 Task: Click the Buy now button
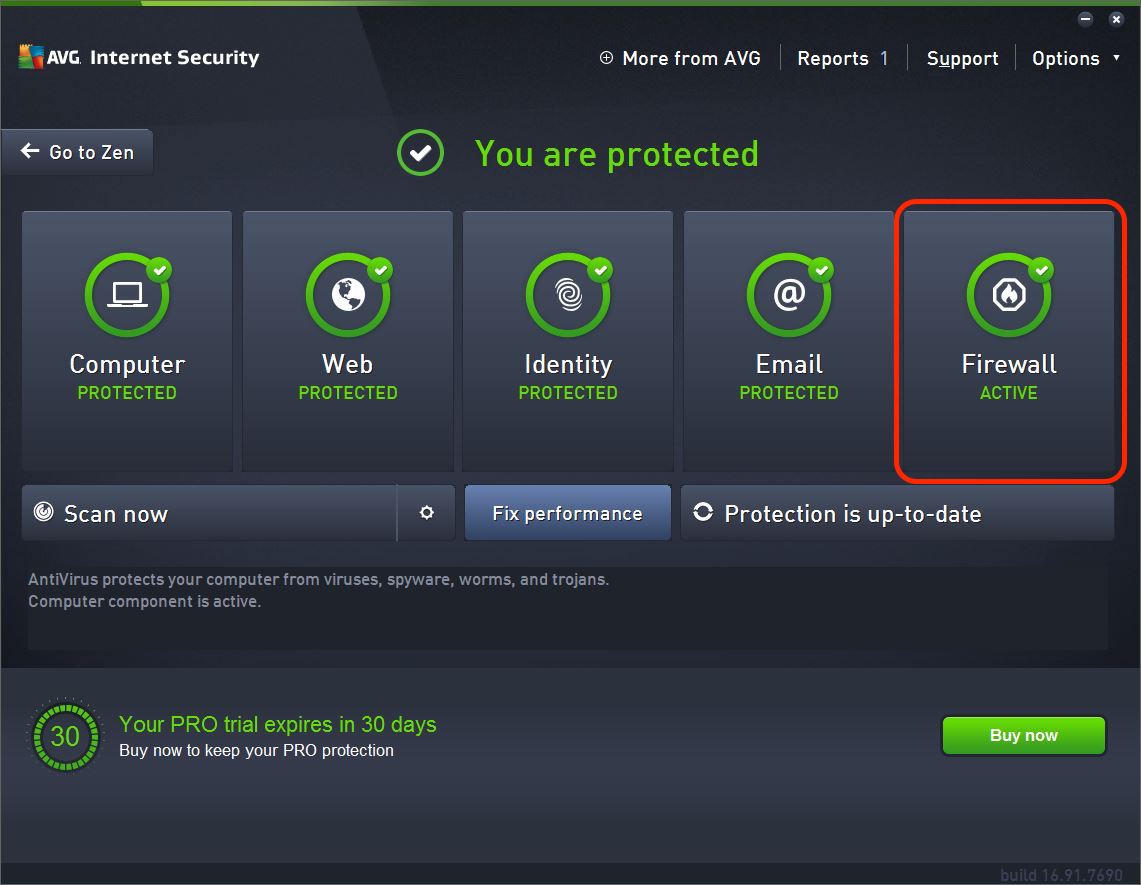(1024, 735)
